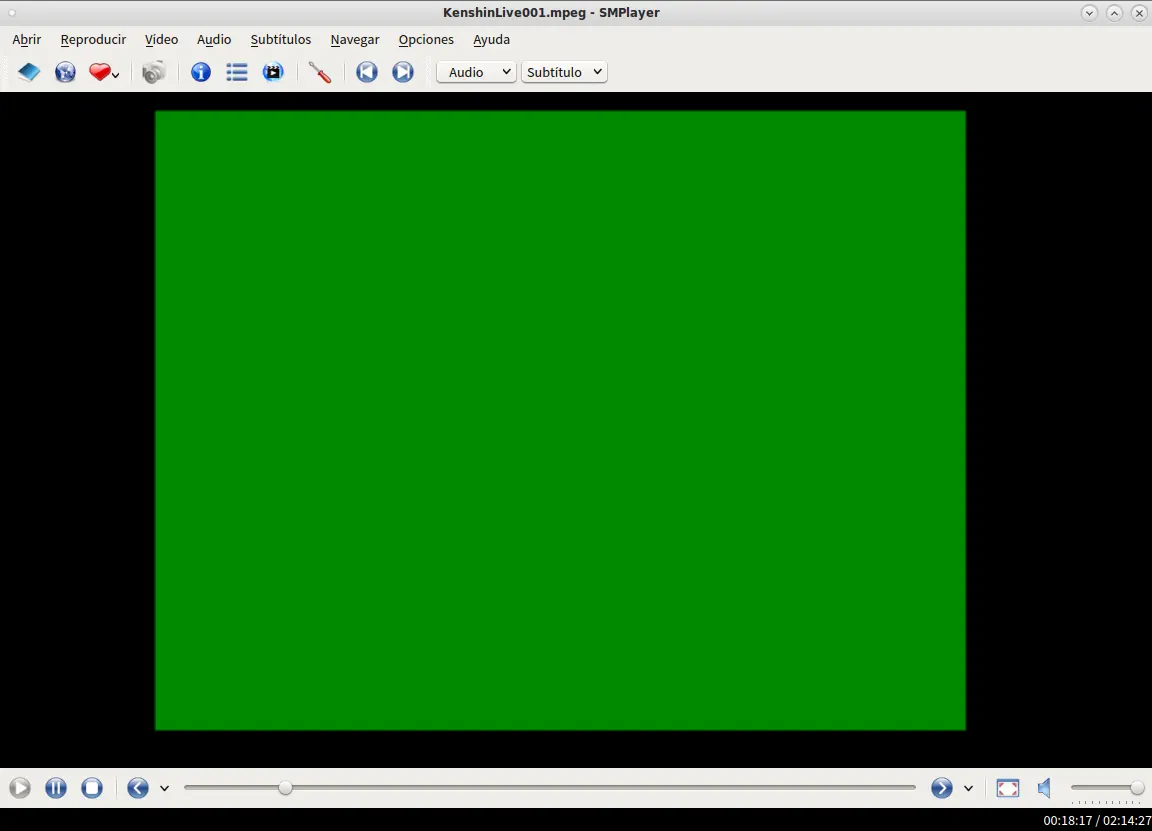The width and height of the screenshot is (1152, 831).
Task: Go to previous item in playlist
Action: click(367, 72)
